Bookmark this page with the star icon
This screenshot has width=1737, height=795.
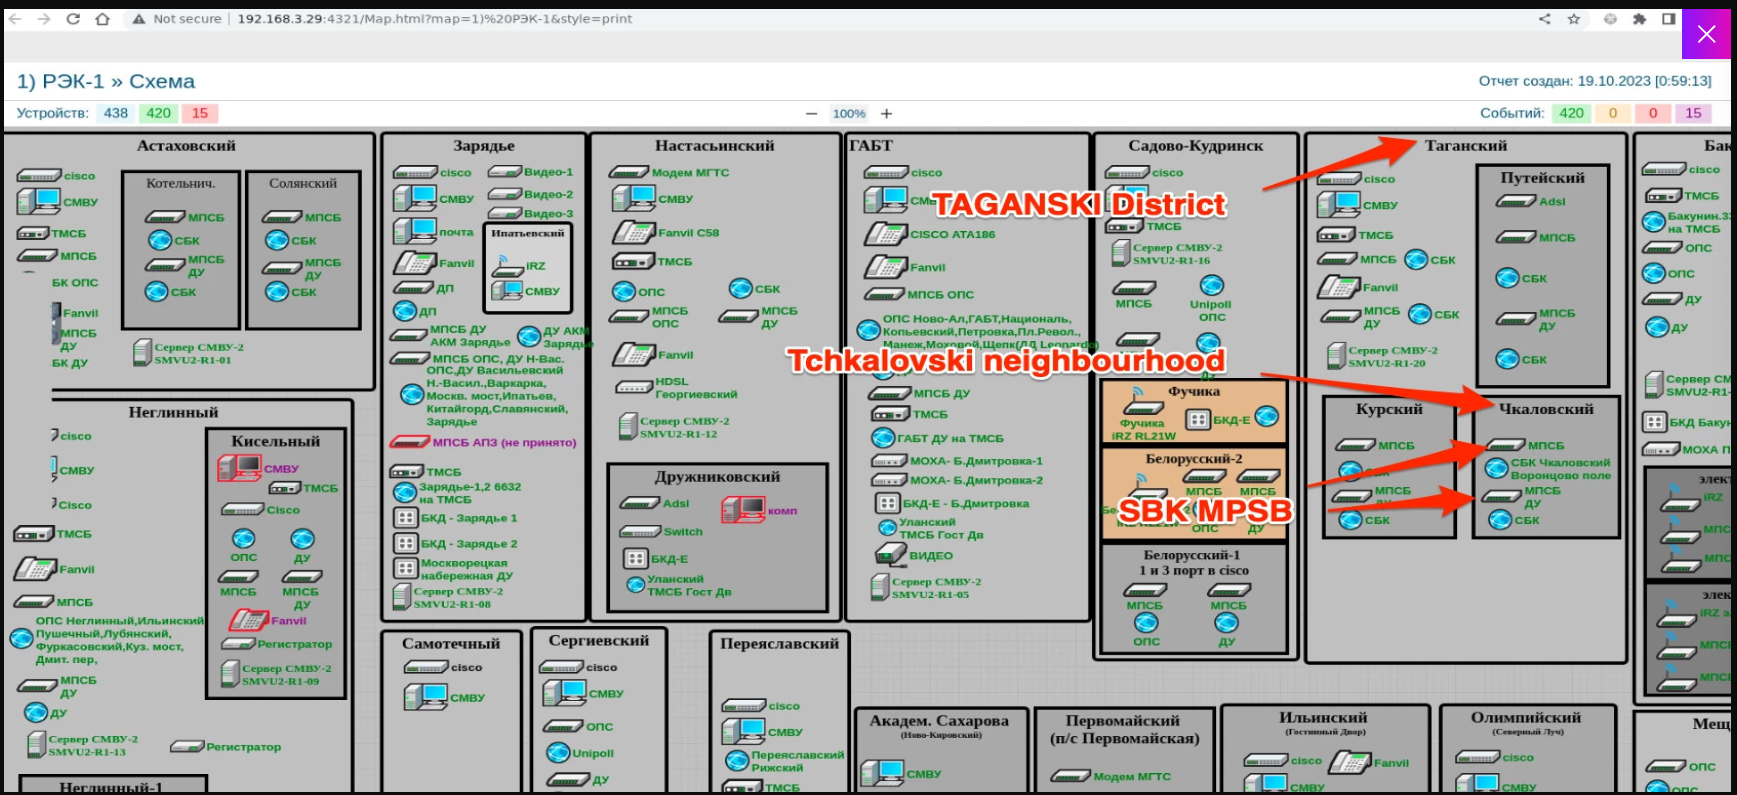click(x=1573, y=19)
